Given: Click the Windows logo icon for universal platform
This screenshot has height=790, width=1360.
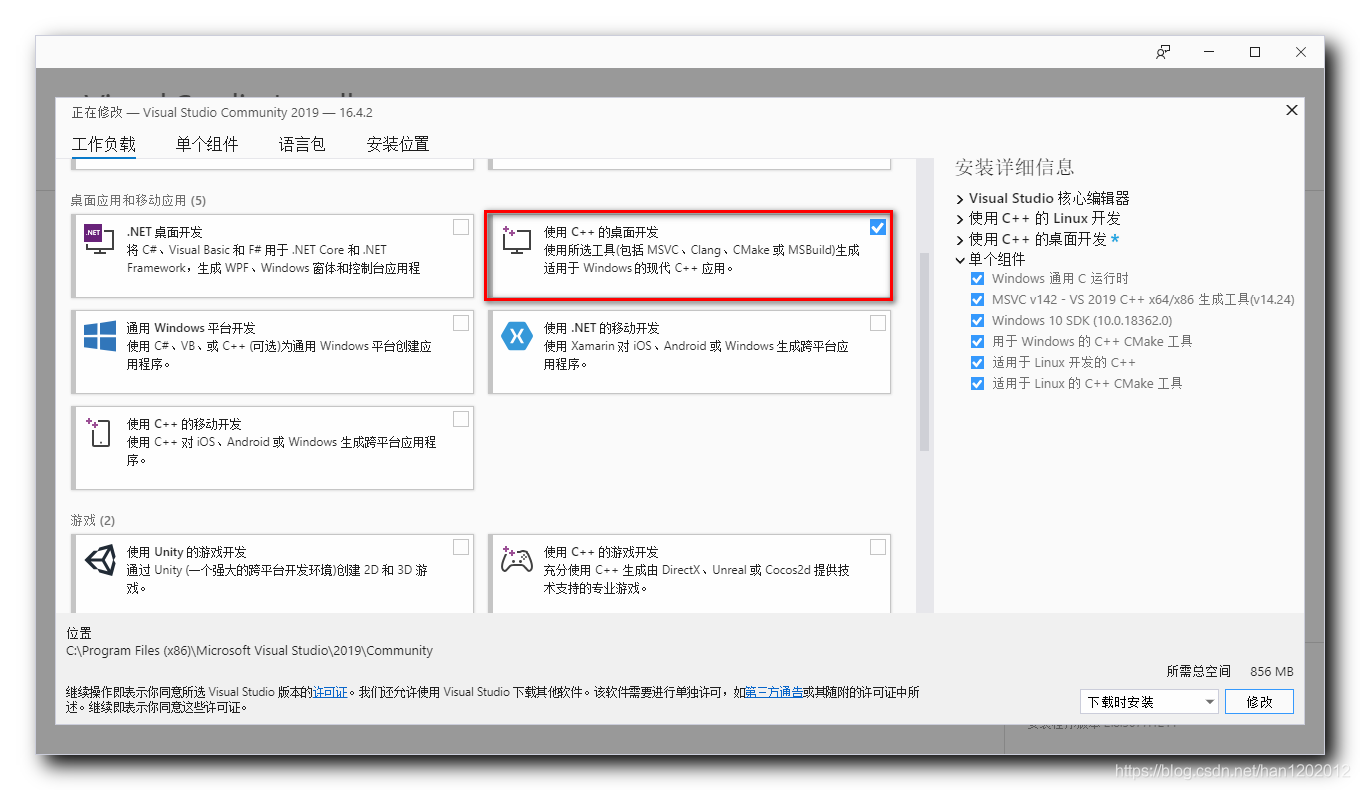Looking at the screenshot, I should (x=99, y=335).
